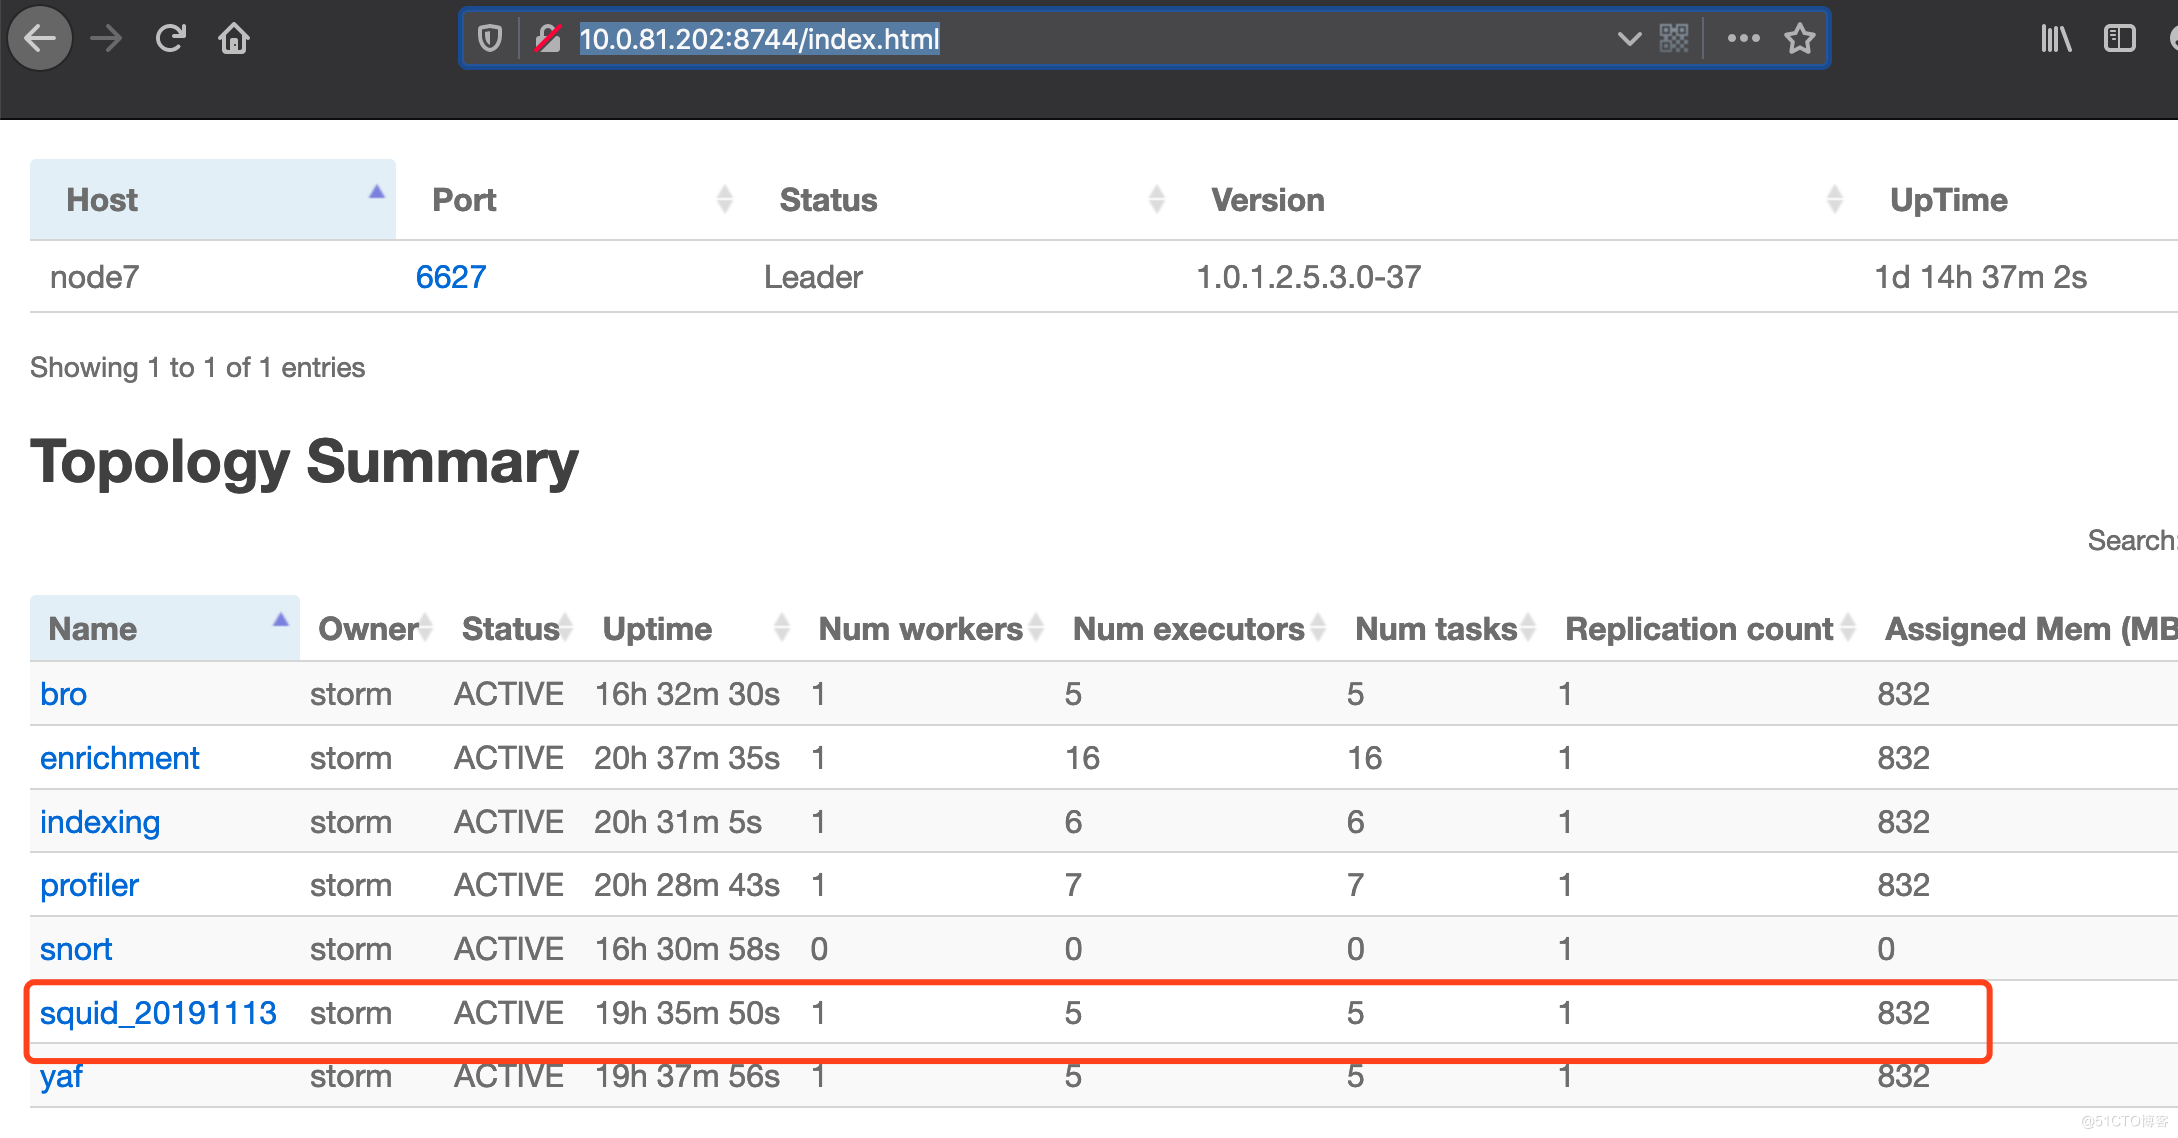The width and height of the screenshot is (2178, 1138).
Task: Reload the page with the refresh icon
Action: click(x=170, y=39)
